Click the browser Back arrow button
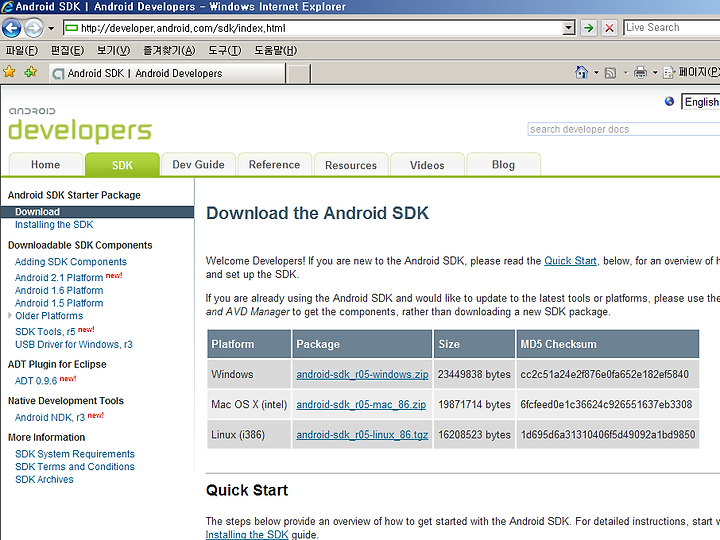 click(12, 28)
